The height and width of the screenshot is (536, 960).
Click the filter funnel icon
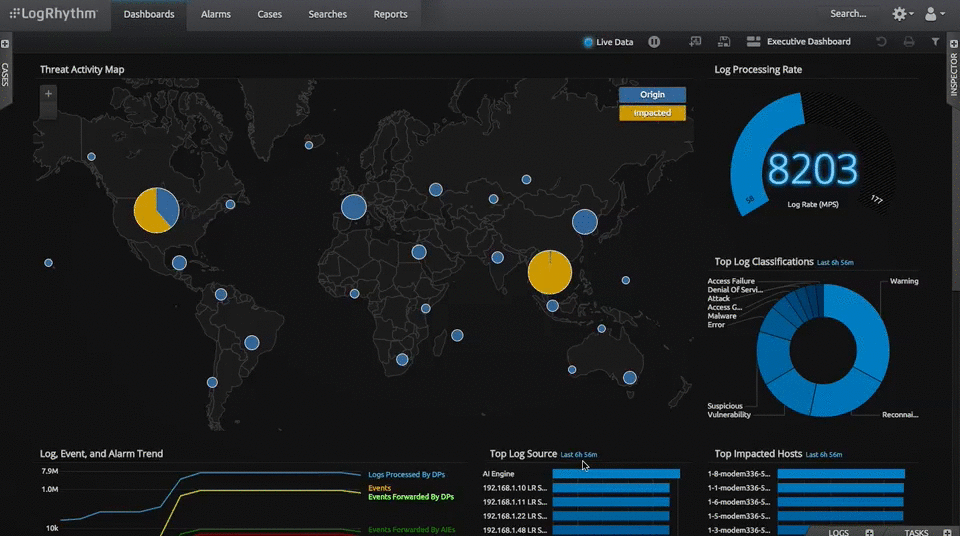(935, 42)
